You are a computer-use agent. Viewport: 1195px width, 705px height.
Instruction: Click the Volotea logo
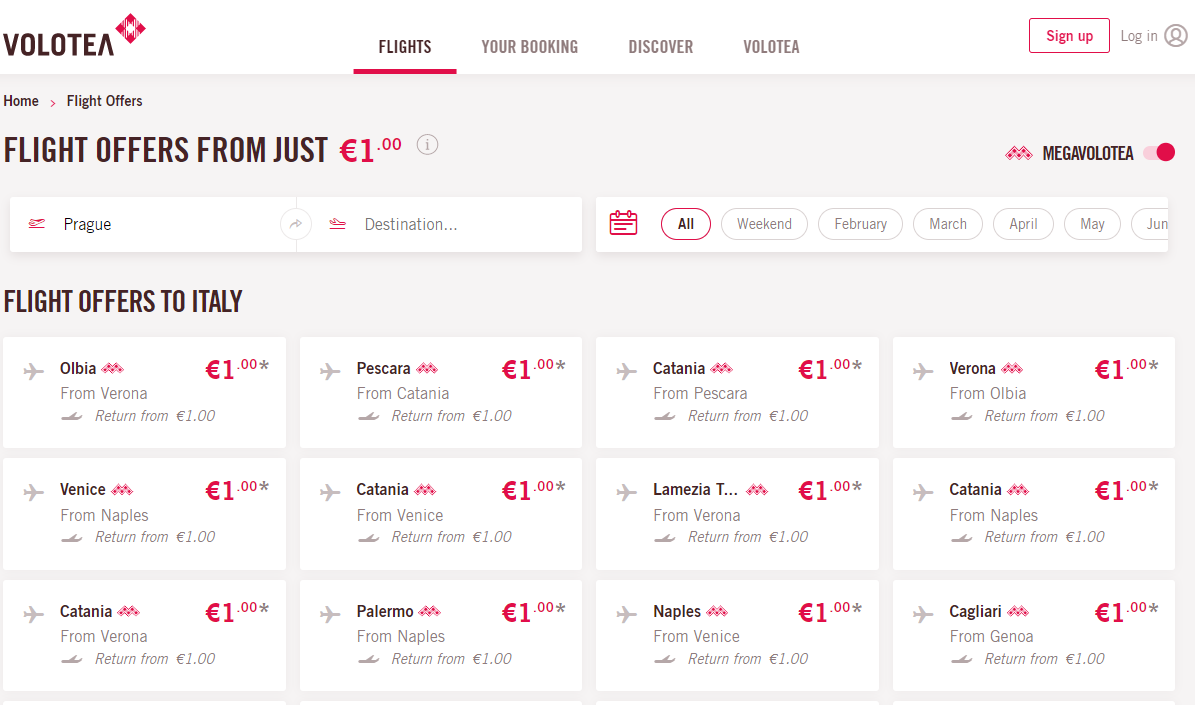point(74,35)
